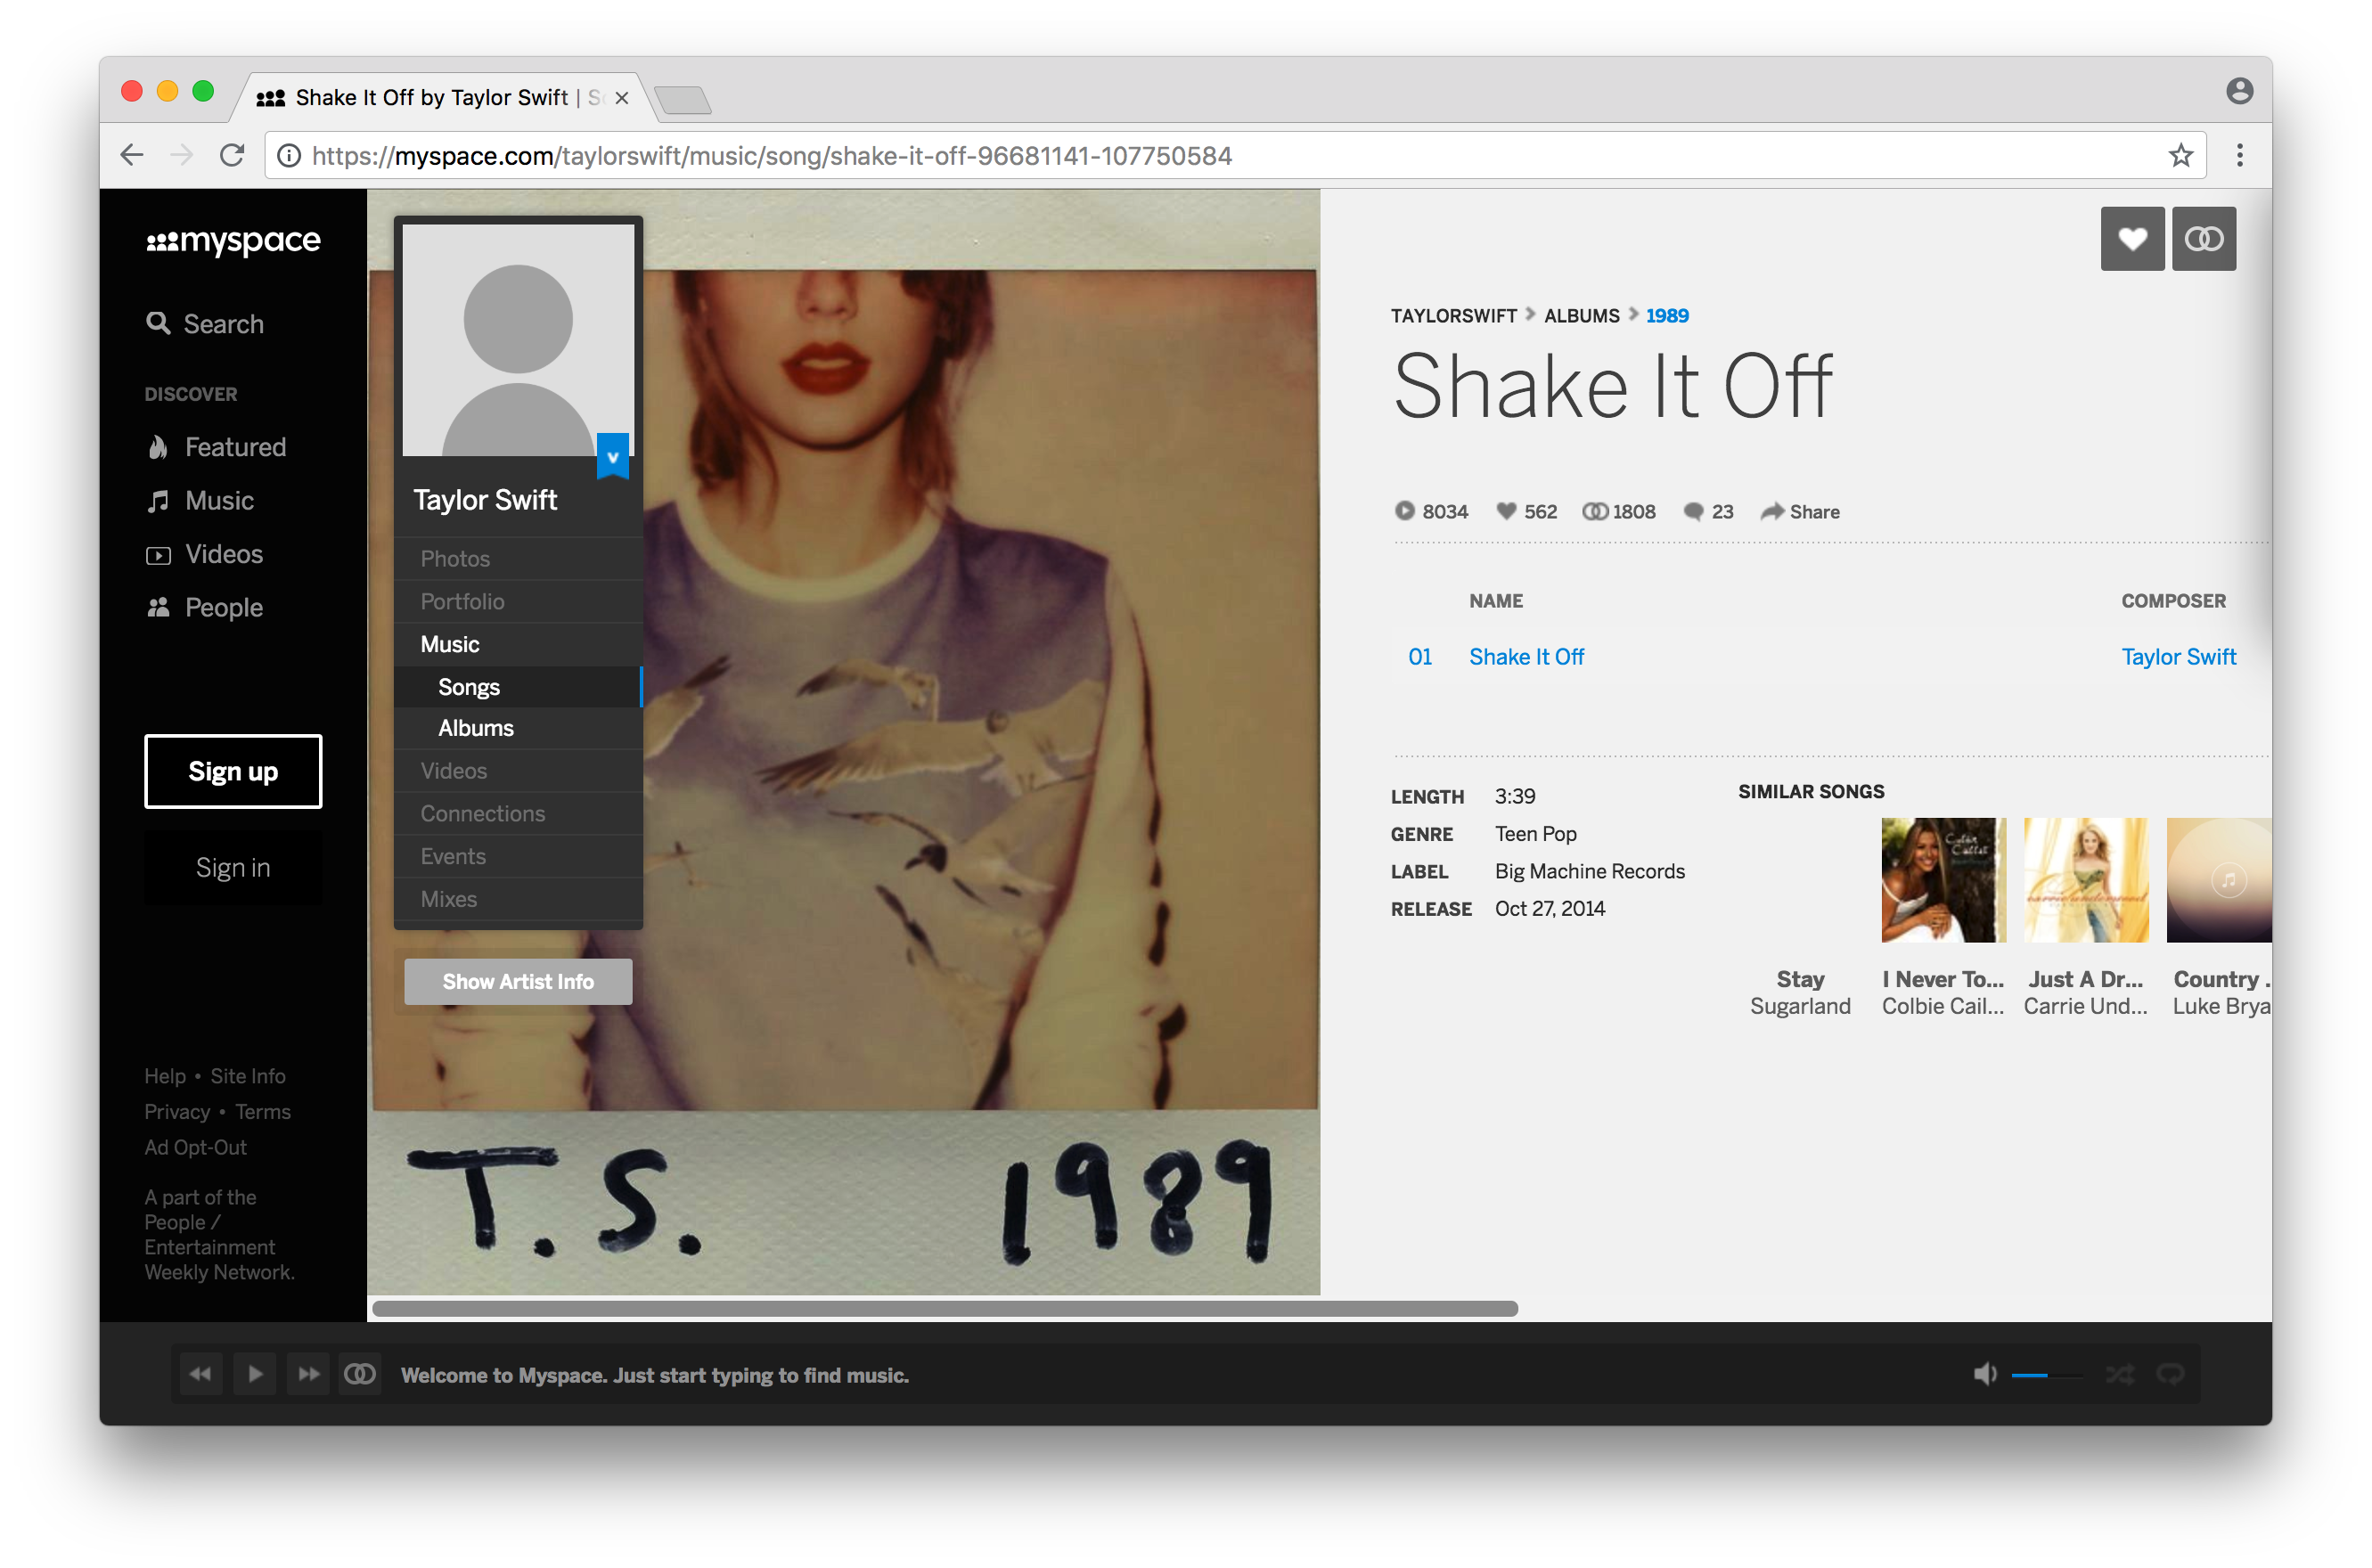2372x1568 pixels.
Task: Click the Share link for Shake It Off
Action: [1804, 511]
